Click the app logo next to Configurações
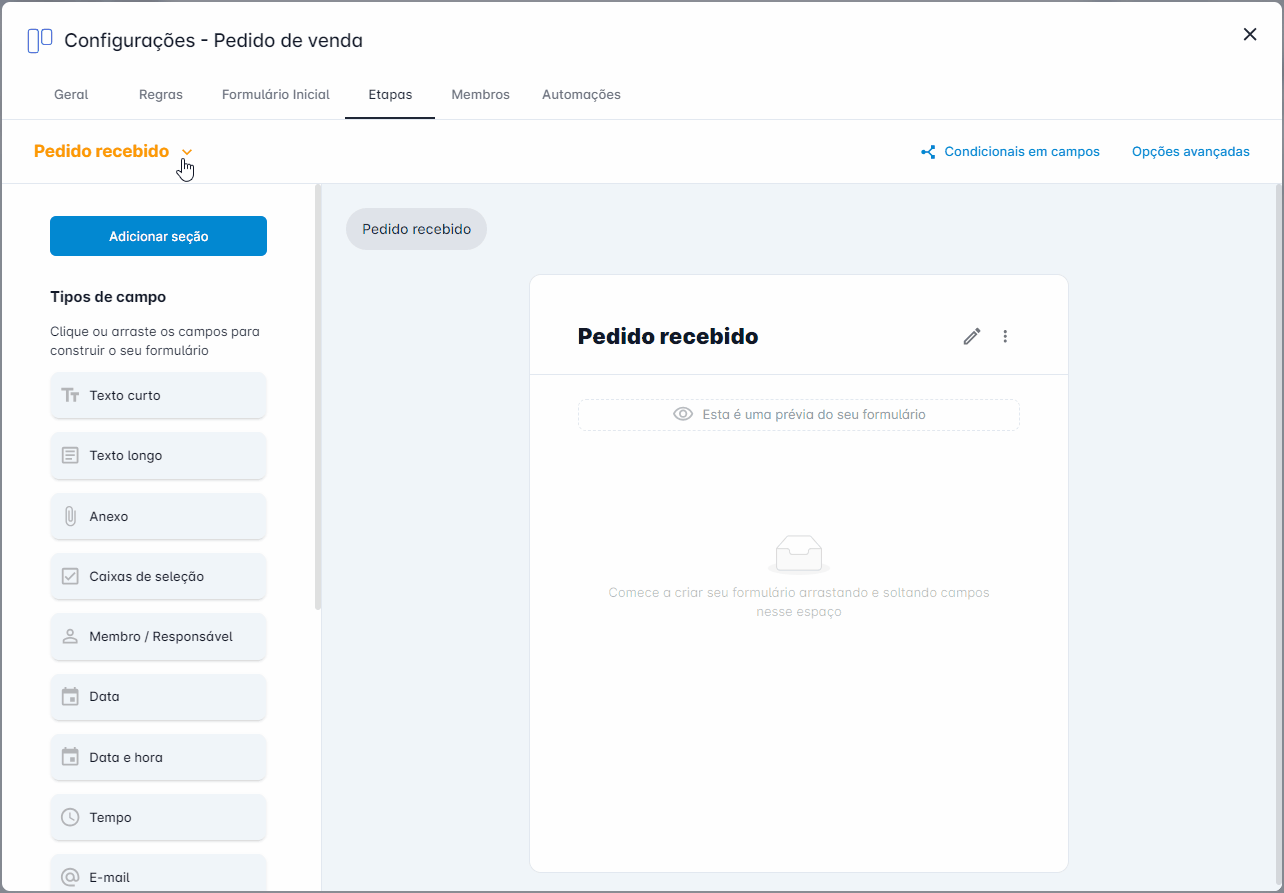This screenshot has width=1284, height=893. 40,41
